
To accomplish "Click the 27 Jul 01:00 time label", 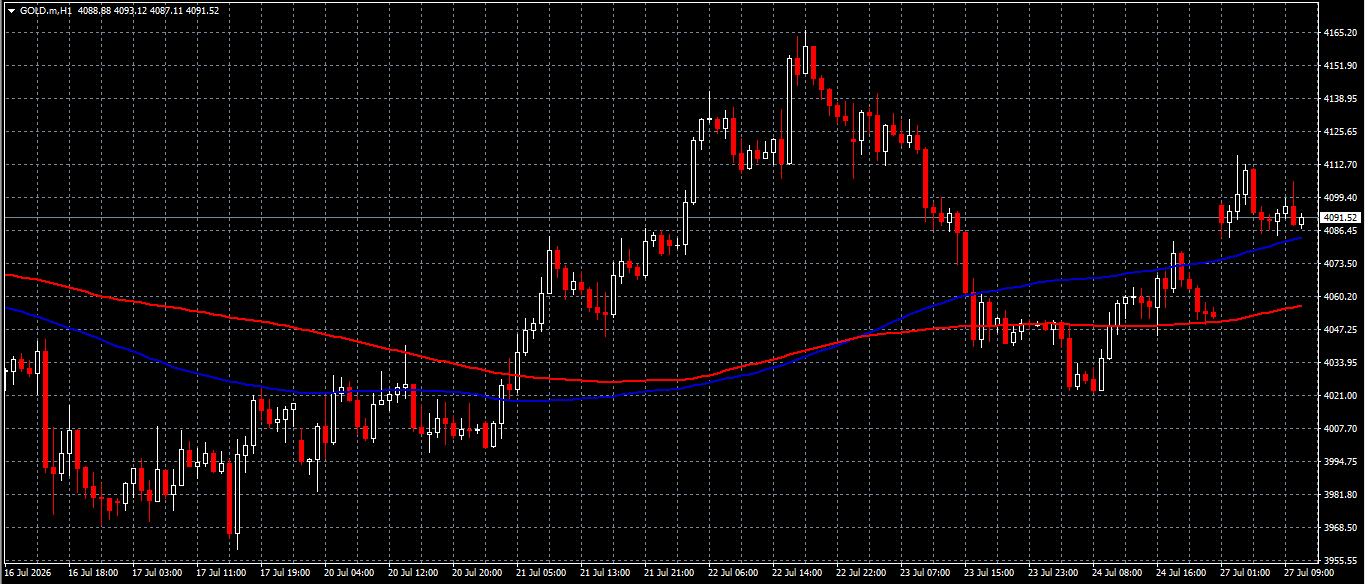I will (1245, 574).
